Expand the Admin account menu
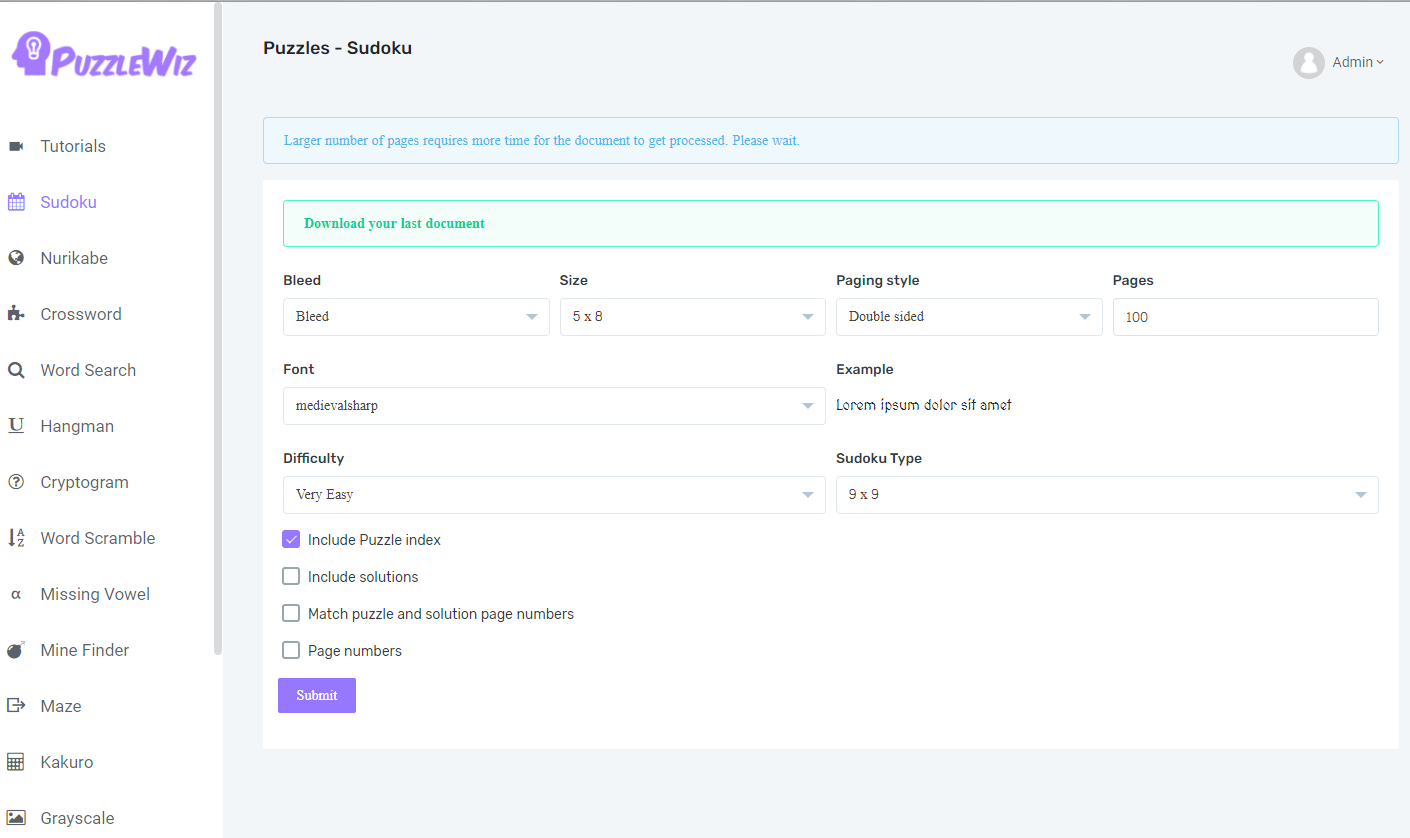Image resolution: width=1410 pixels, height=838 pixels. tap(1358, 62)
